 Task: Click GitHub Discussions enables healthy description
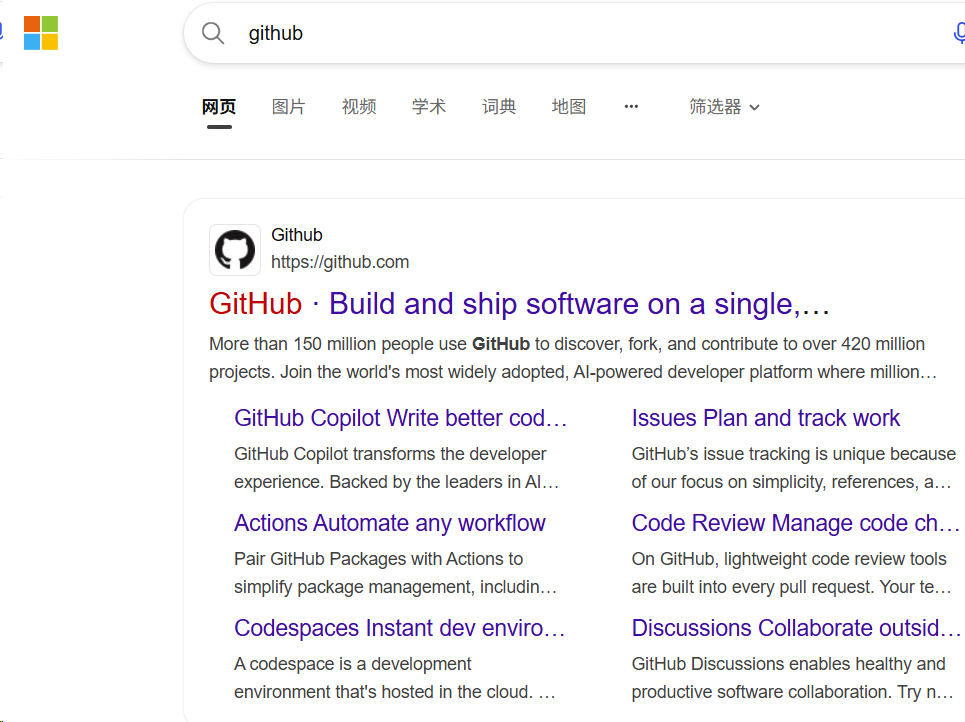pyautogui.click(x=792, y=678)
